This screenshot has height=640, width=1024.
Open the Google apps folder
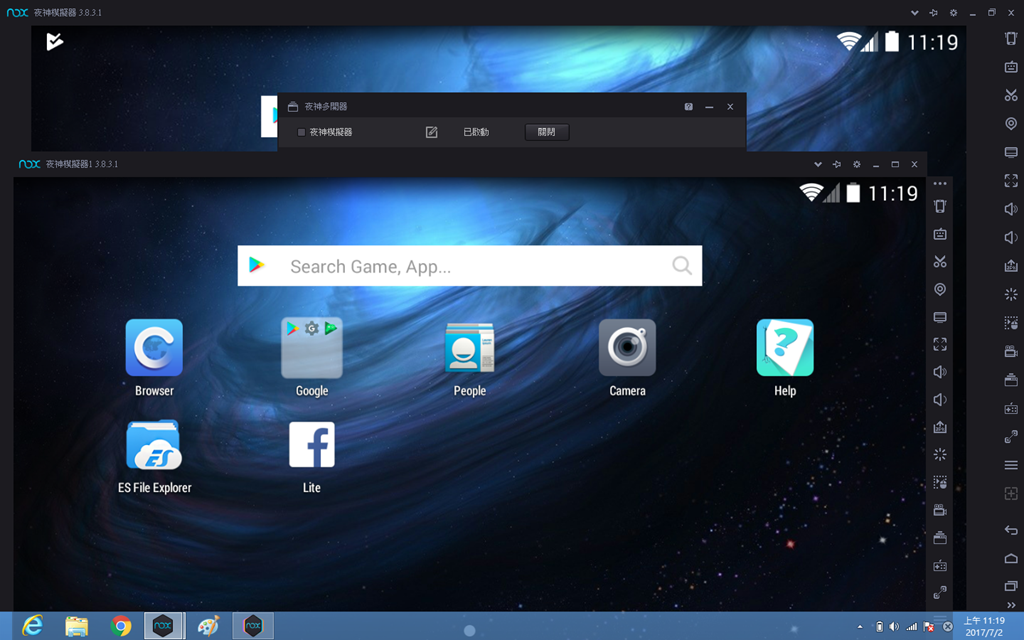[312, 348]
